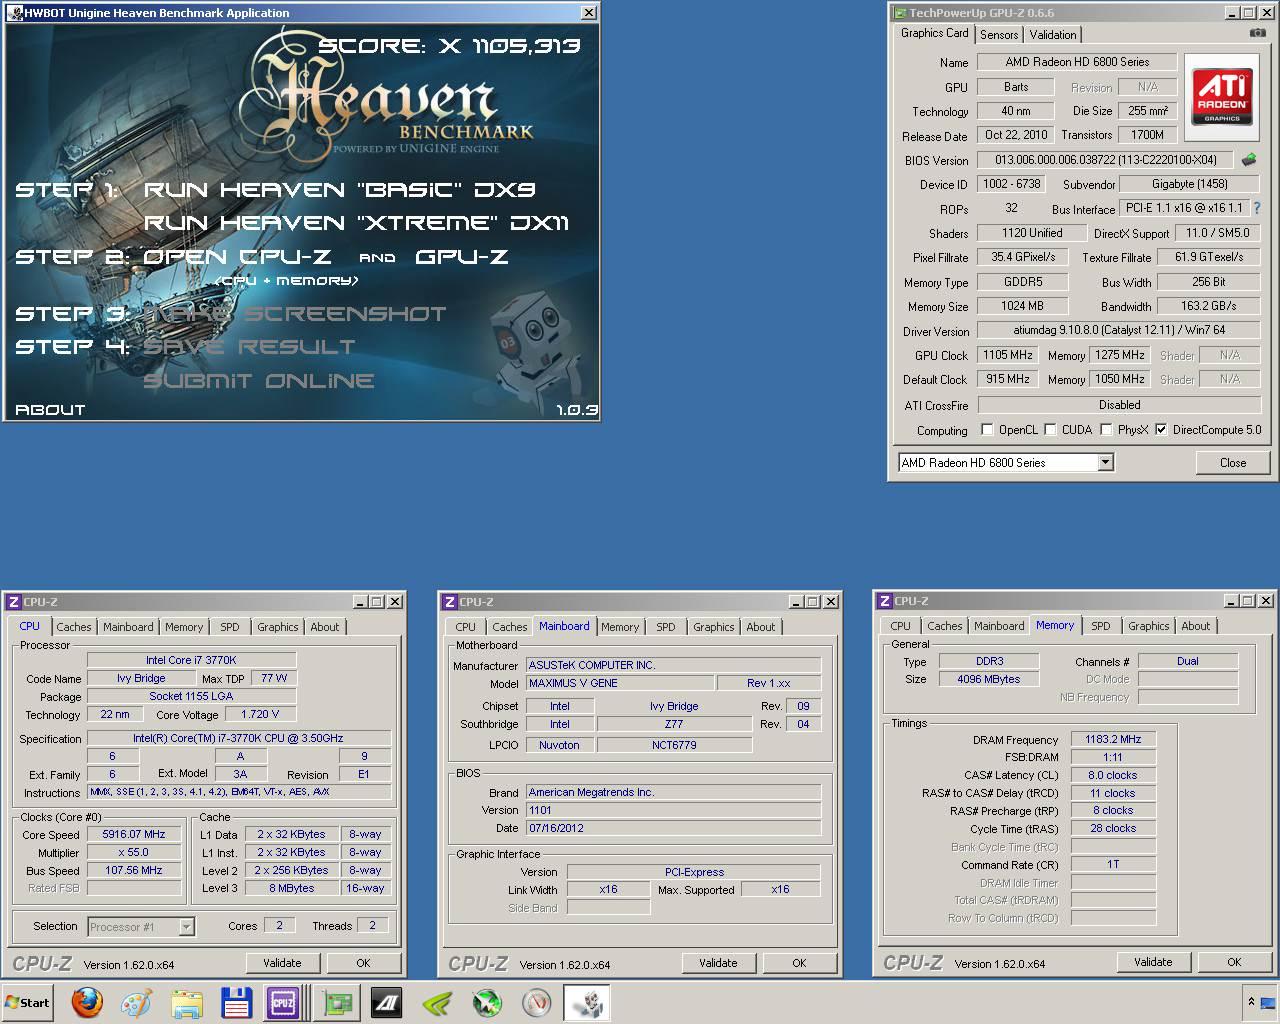Switch to CPU-Z via purple taskbar icon

282,1002
